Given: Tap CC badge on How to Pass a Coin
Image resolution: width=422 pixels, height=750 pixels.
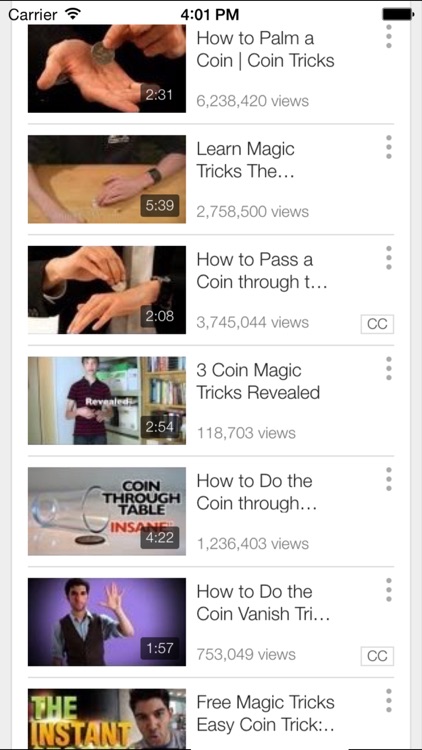Looking at the screenshot, I should point(377,324).
